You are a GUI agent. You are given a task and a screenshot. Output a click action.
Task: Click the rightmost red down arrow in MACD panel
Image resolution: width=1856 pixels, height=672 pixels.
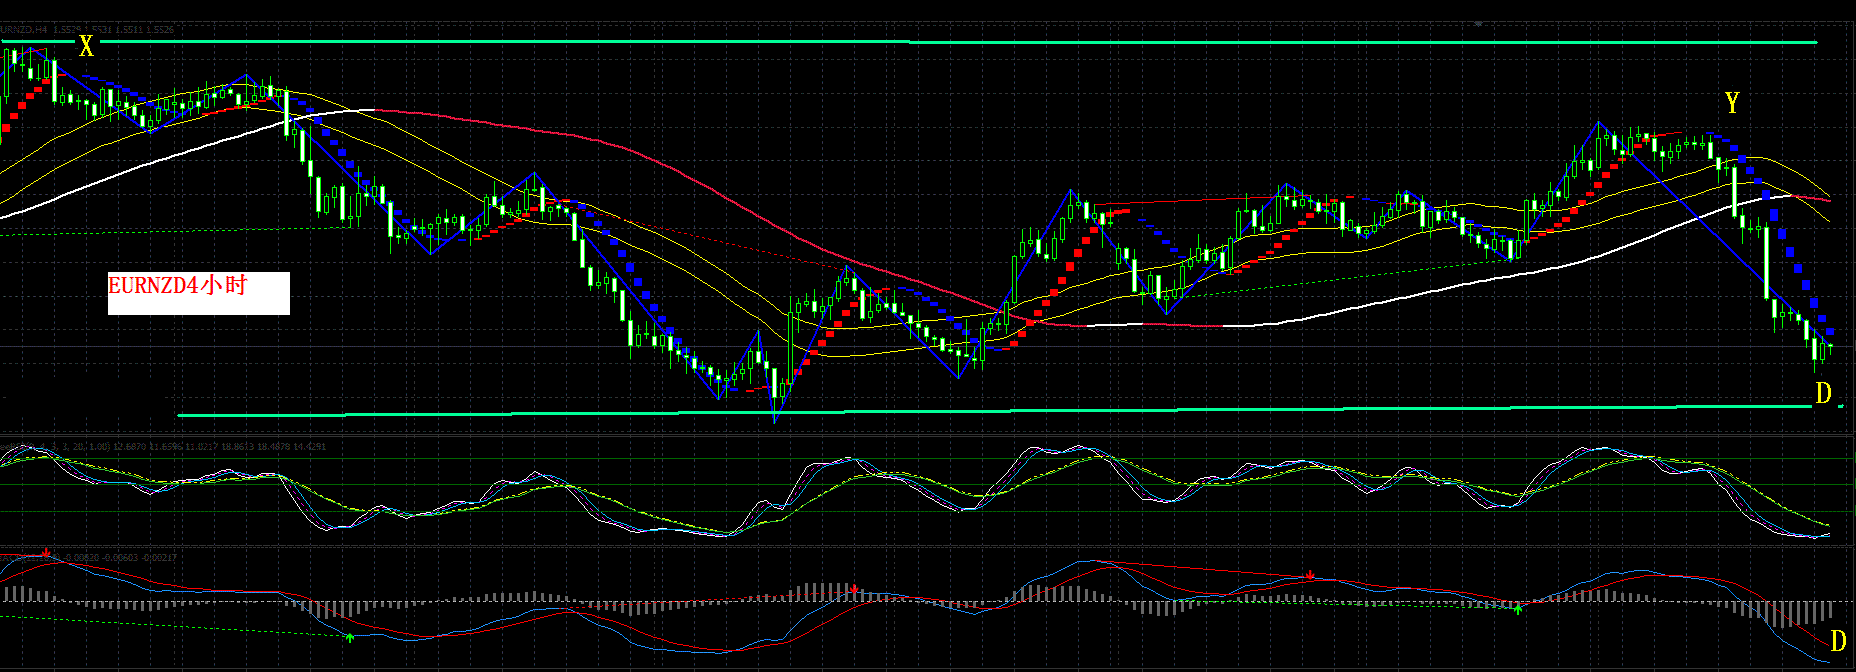pos(1310,575)
